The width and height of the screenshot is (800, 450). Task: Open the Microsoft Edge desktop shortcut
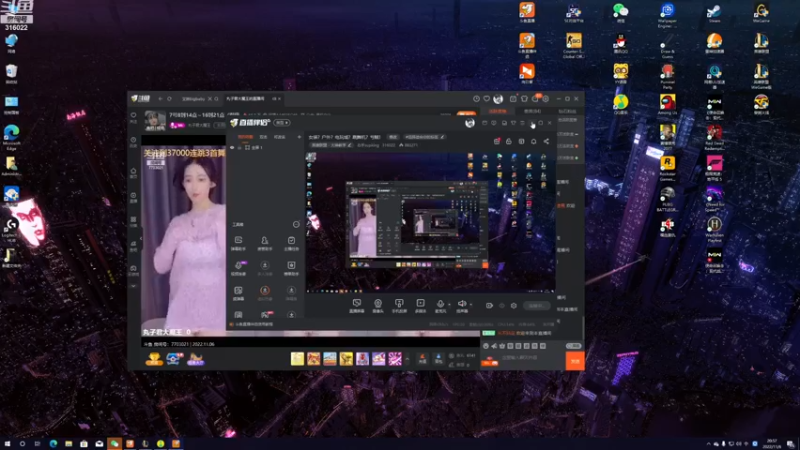point(11,137)
